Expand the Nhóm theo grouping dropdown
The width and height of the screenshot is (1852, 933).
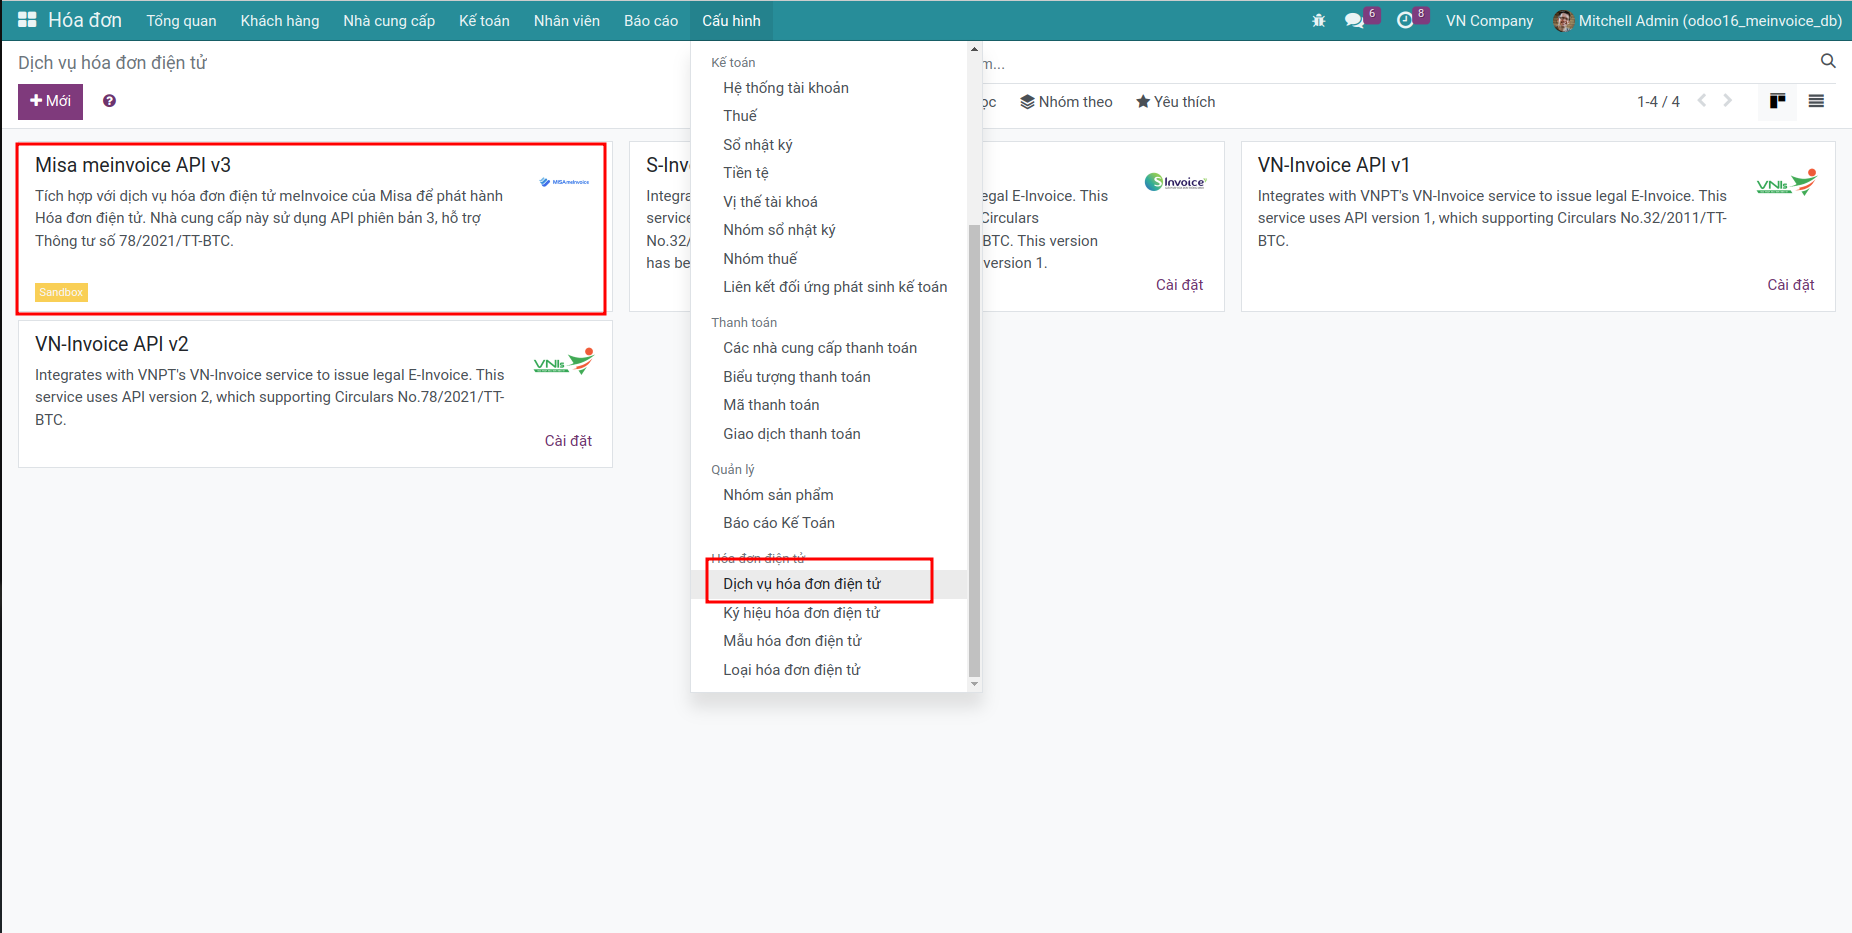pyautogui.click(x=1066, y=102)
